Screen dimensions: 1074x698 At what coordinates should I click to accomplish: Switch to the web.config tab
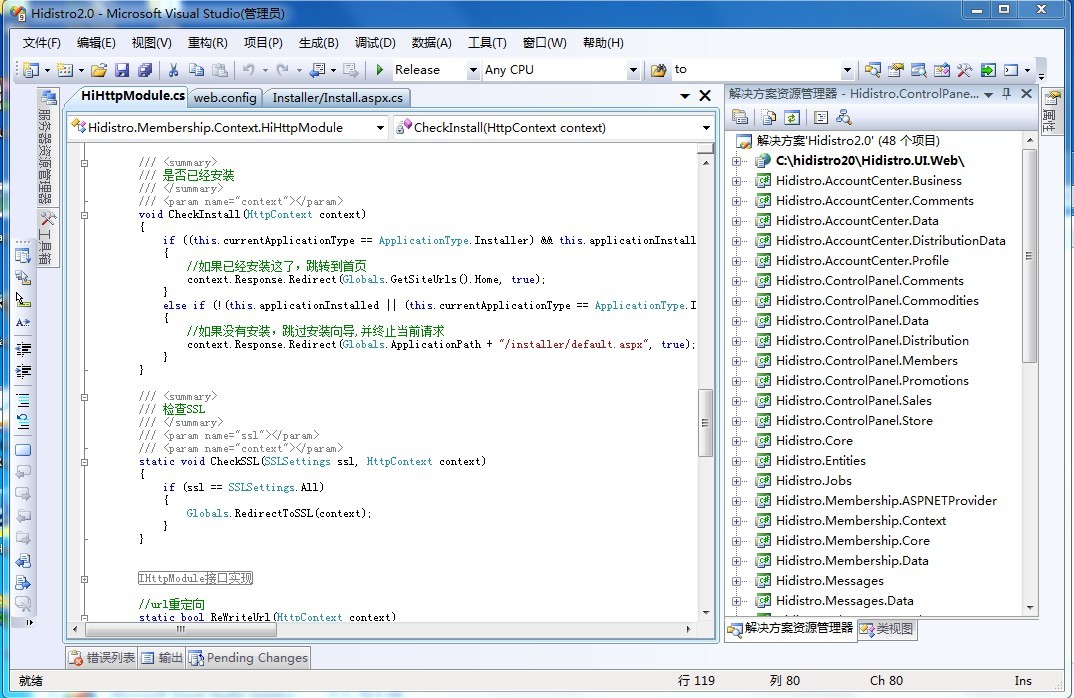(225, 98)
